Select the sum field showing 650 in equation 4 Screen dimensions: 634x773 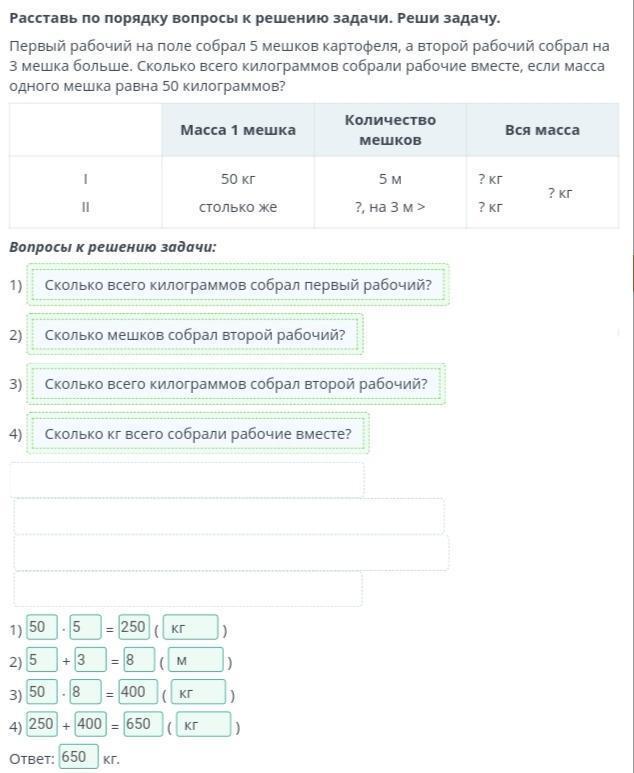(143, 724)
